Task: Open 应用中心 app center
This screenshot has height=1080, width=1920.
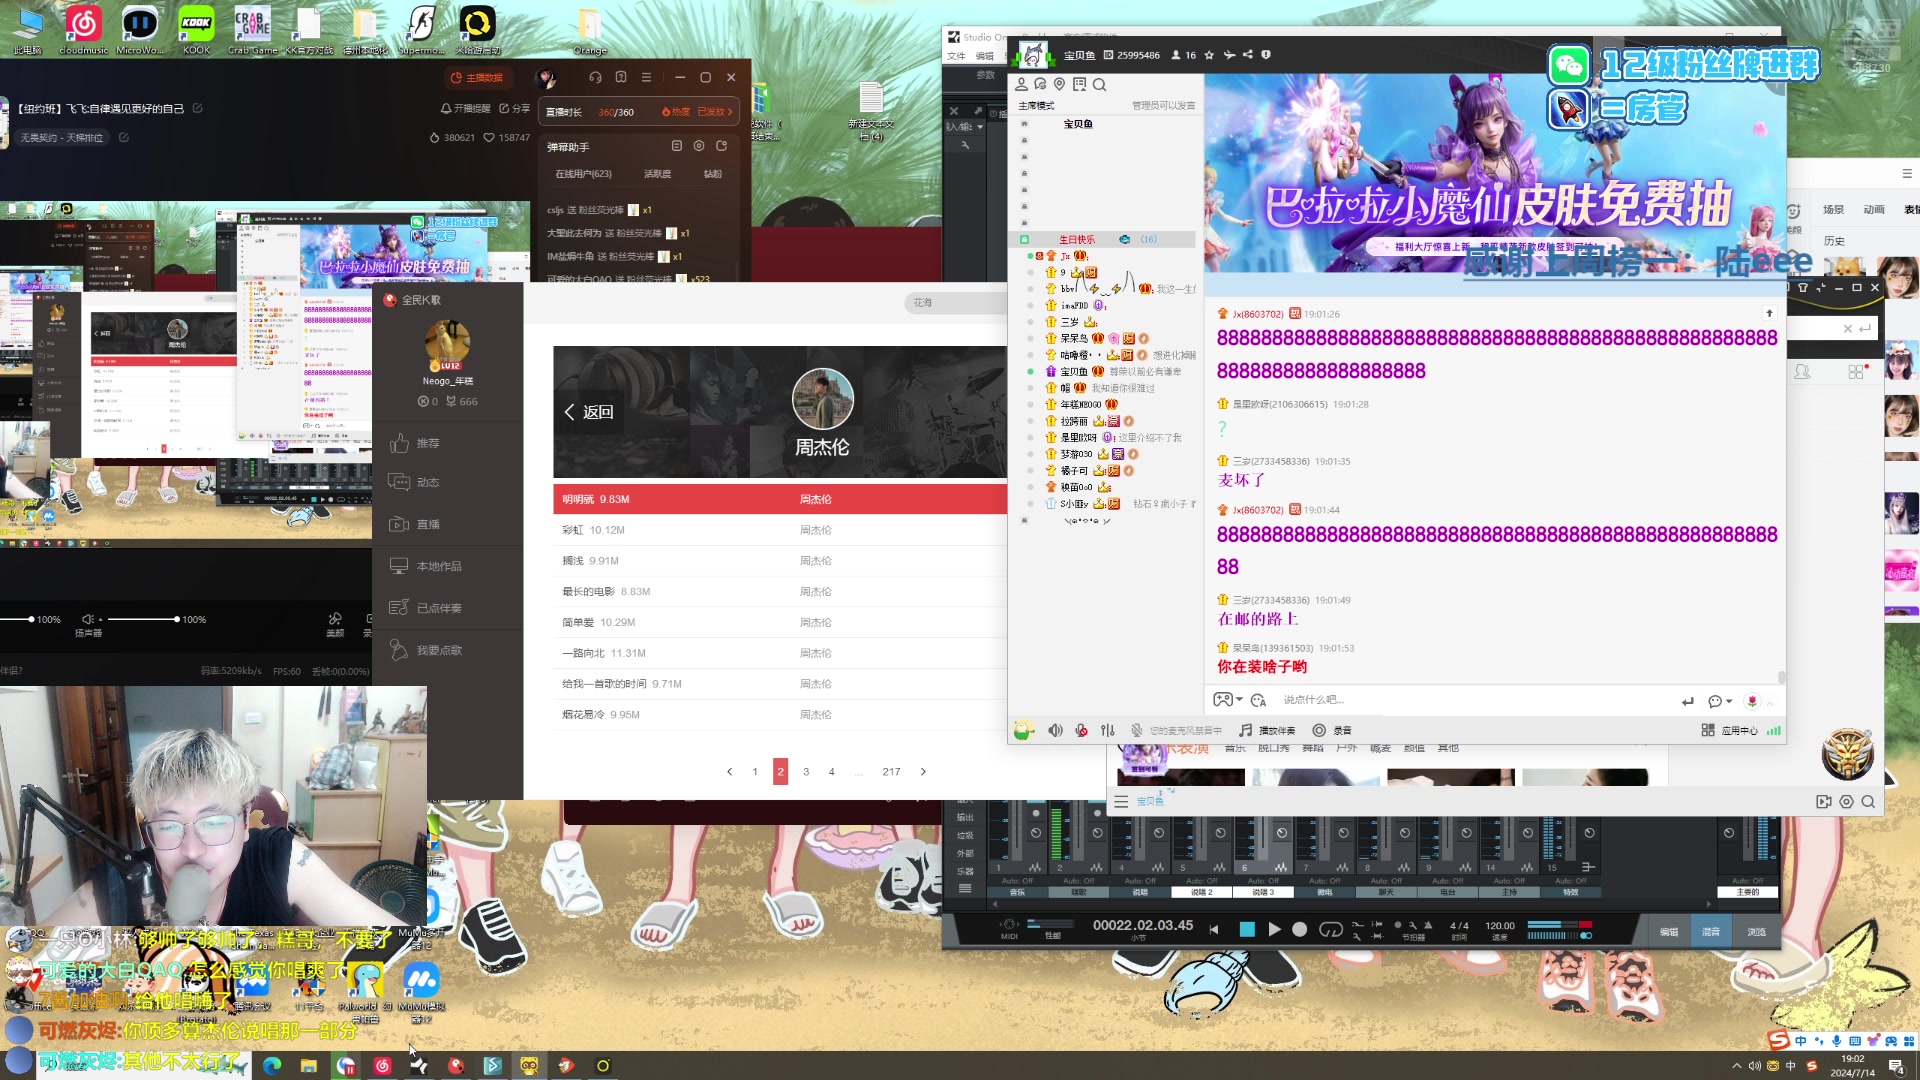Action: click(1730, 731)
